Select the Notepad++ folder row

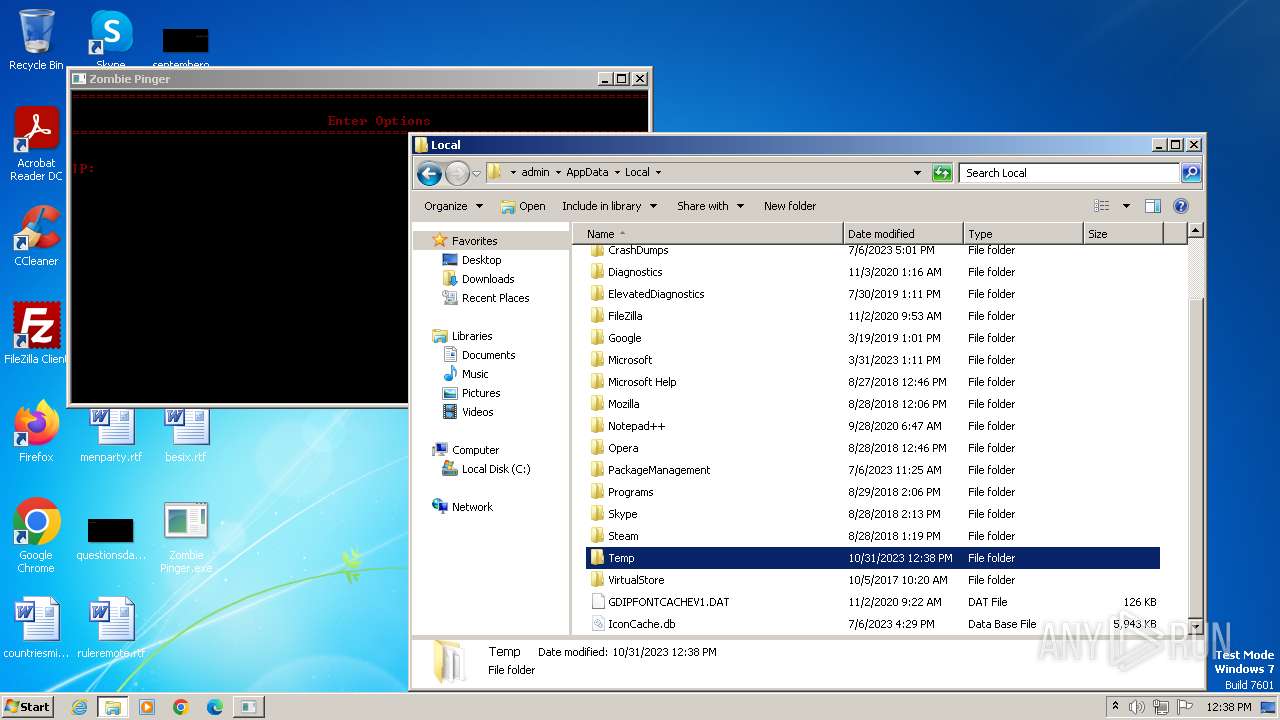click(x=873, y=426)
